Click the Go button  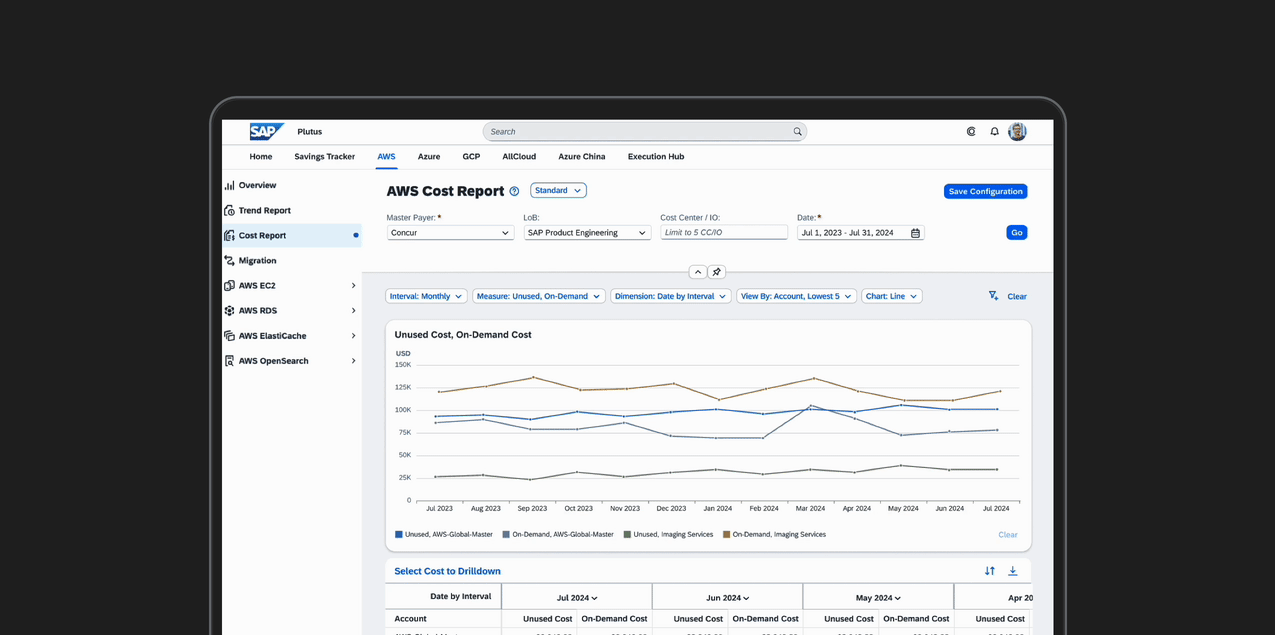(1017, 233)
